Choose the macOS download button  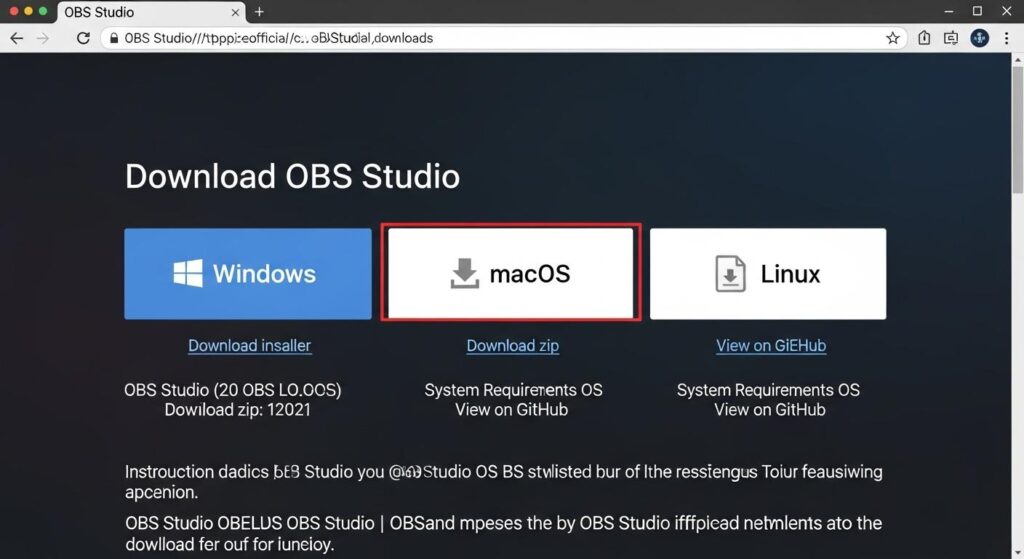pyautogui.click(x=511, y=273)
